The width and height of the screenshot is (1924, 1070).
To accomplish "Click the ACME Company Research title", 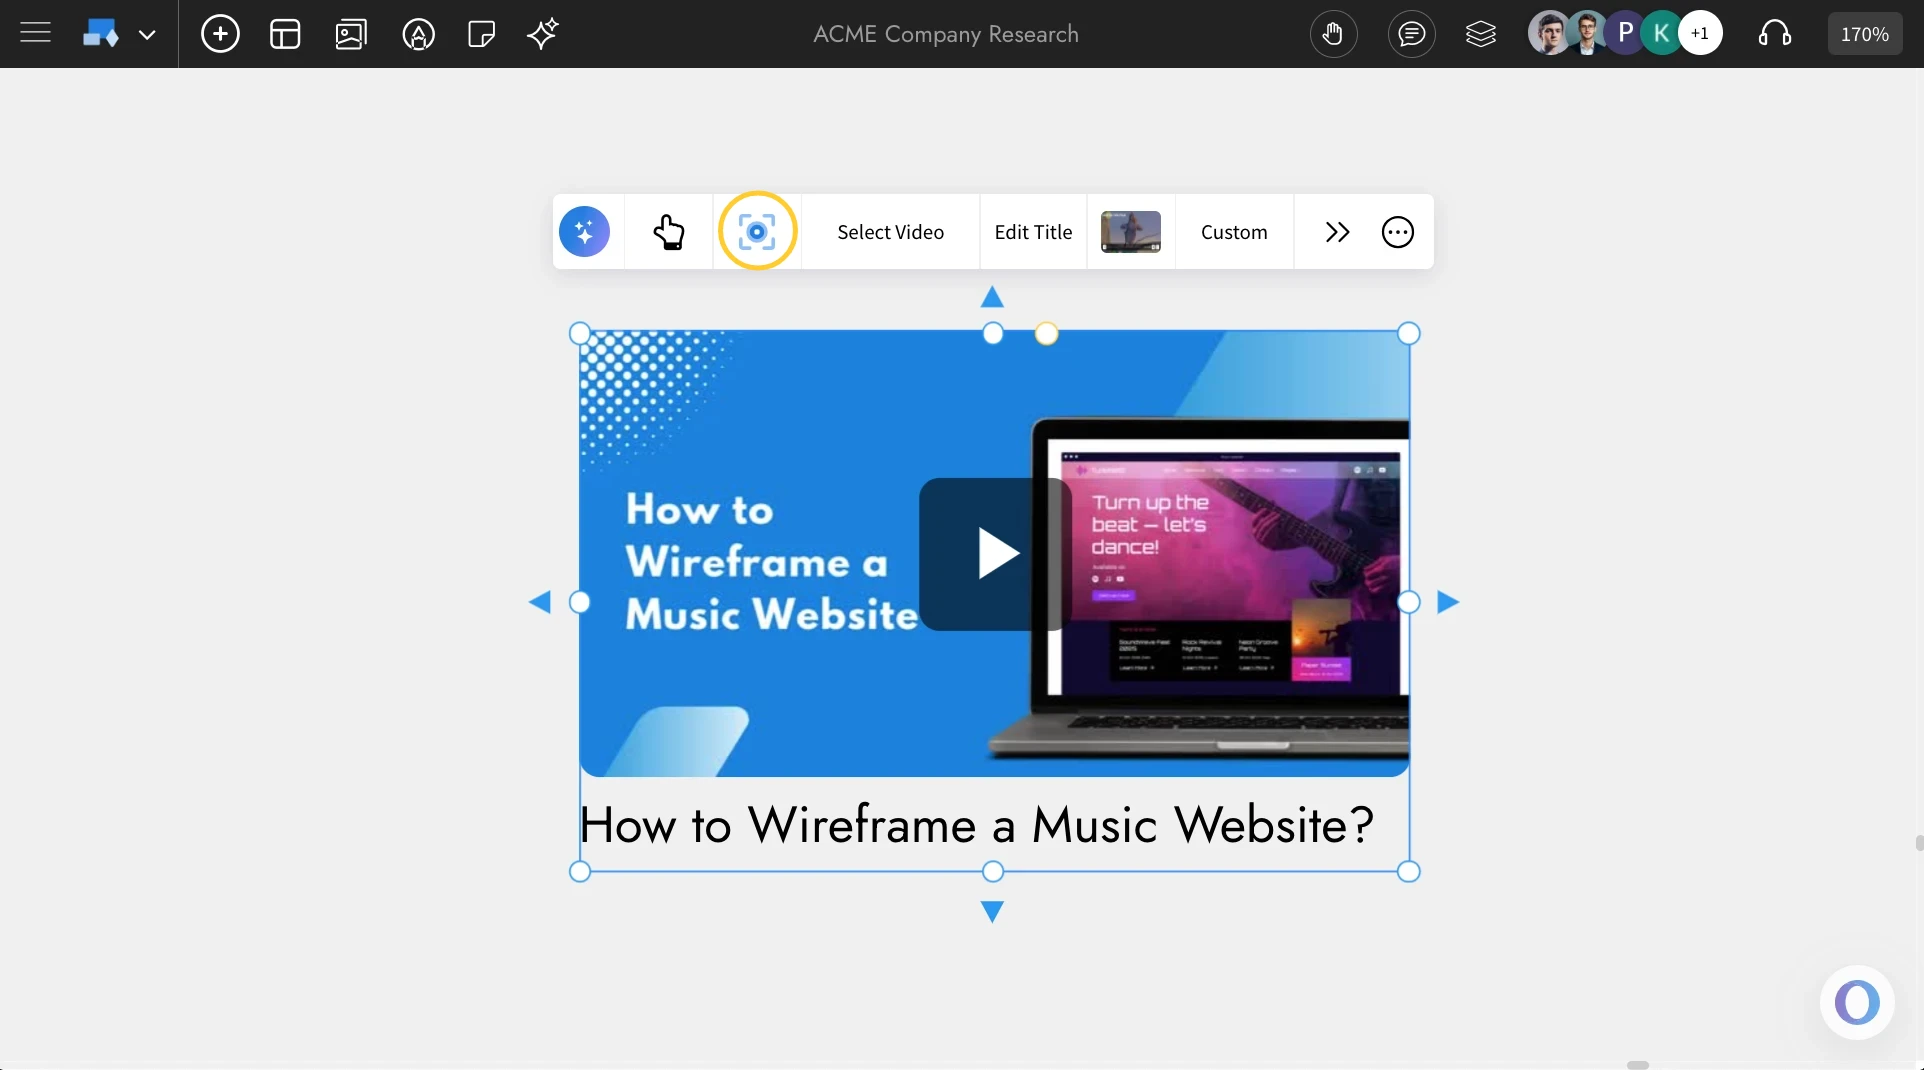I will (945, 33).
